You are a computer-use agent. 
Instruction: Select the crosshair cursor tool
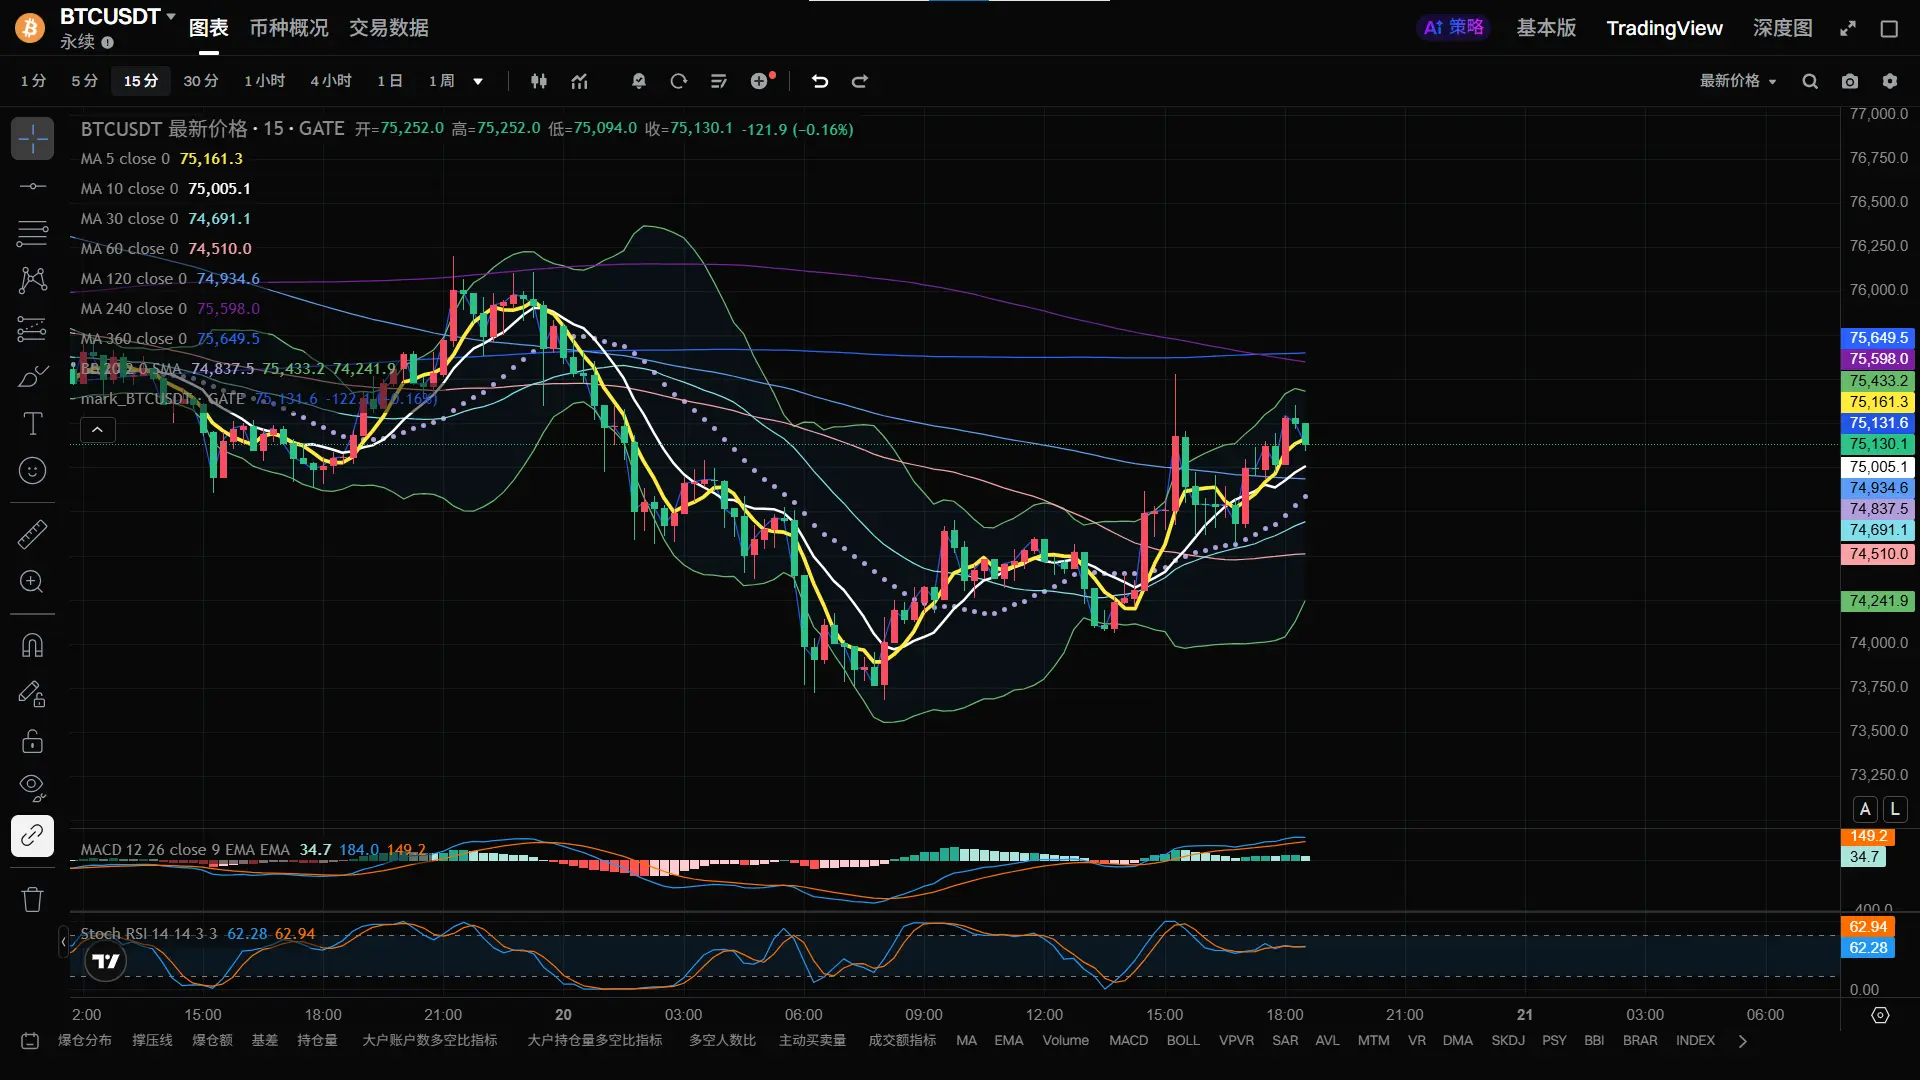click(x=32, y=139)
